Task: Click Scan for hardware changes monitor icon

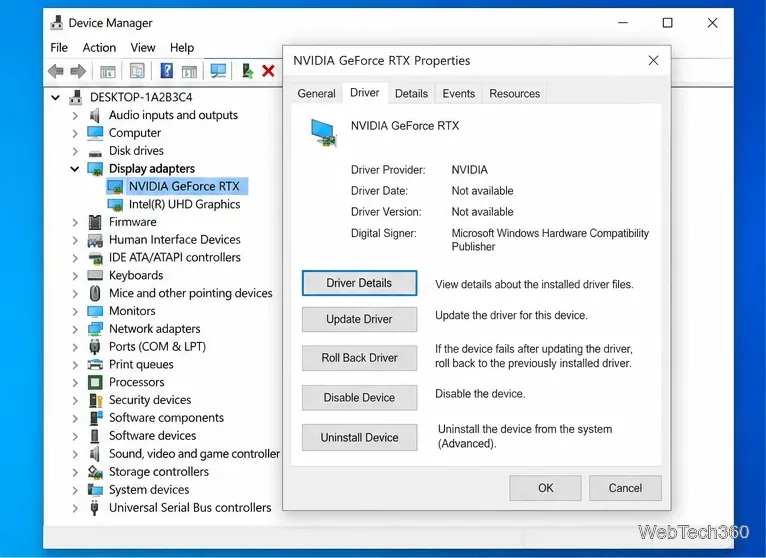Action: 218,71
